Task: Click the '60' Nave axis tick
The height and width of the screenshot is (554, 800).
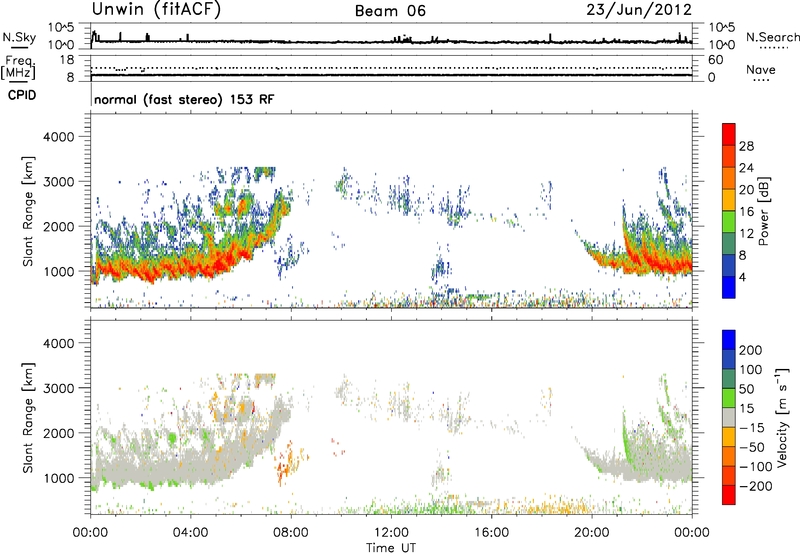Action: (x=715, y=60)
